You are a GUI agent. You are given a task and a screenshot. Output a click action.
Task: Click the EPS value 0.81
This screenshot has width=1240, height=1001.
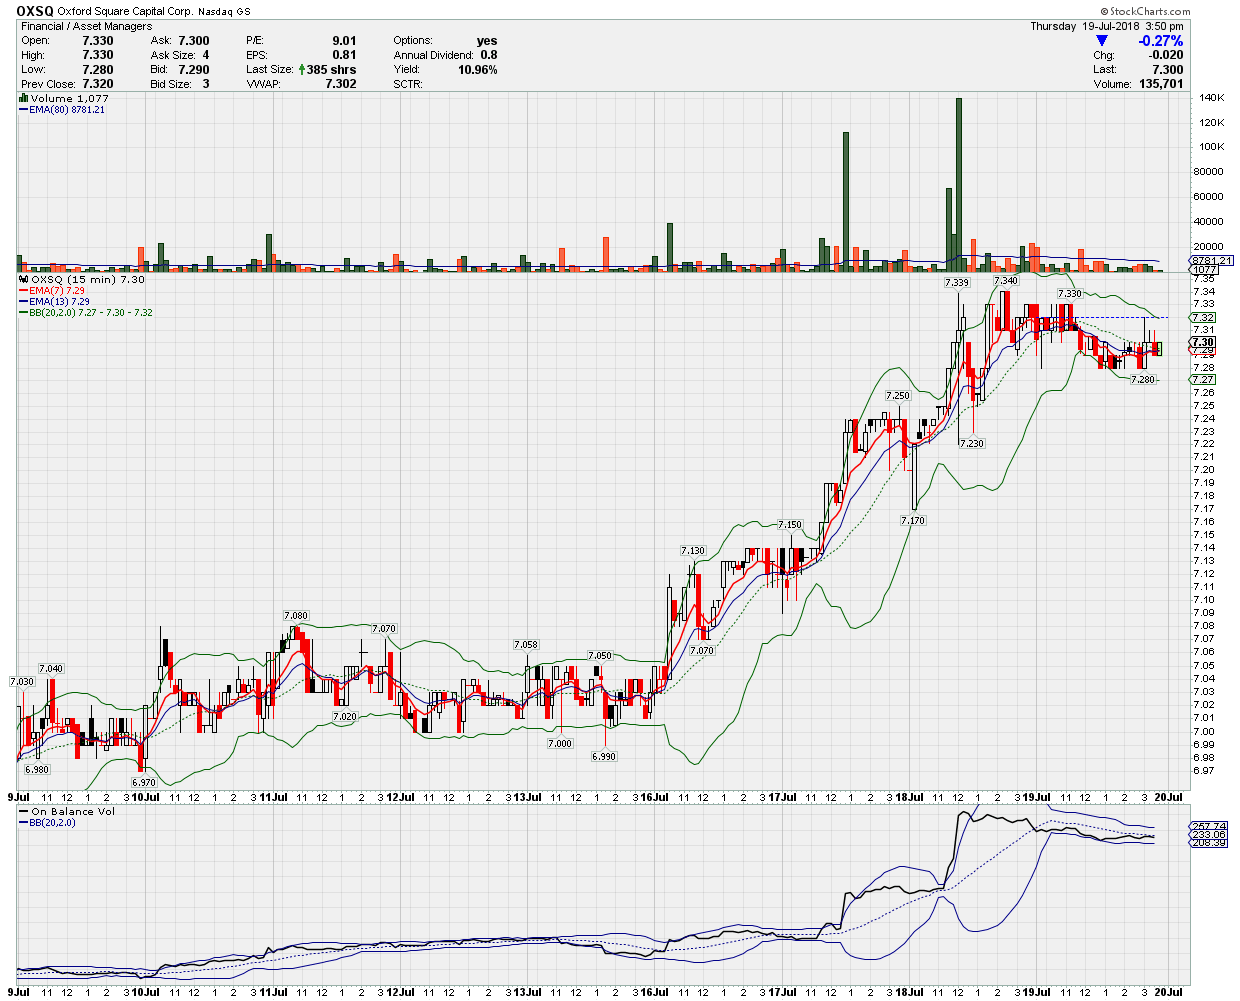pyautogui.click(x=344, y=55)
